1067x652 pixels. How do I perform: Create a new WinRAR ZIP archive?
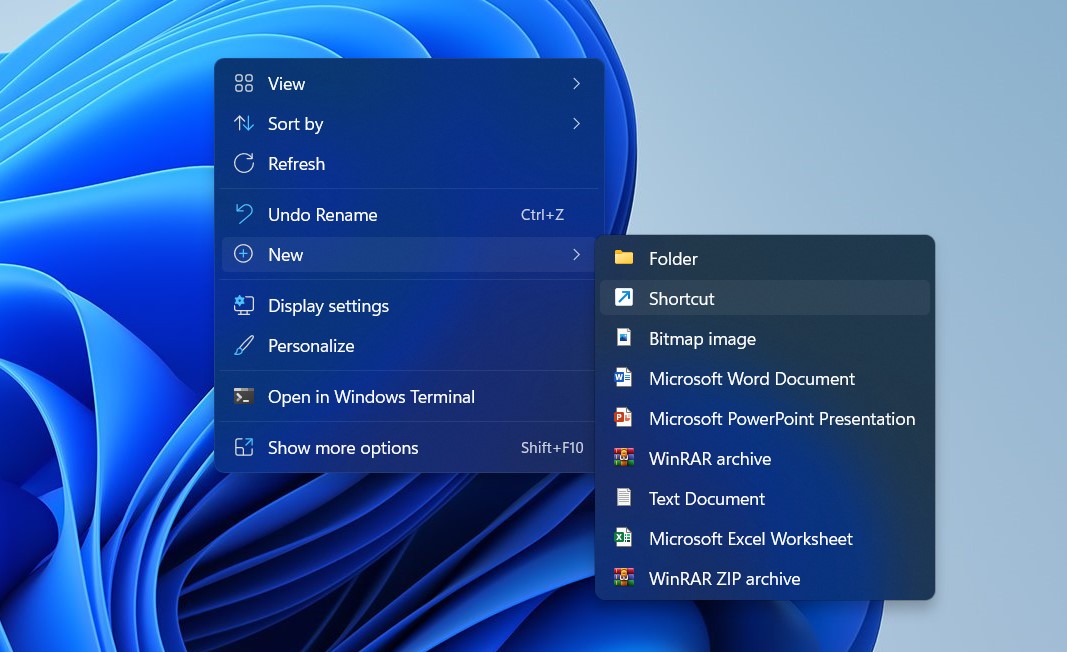724,578
